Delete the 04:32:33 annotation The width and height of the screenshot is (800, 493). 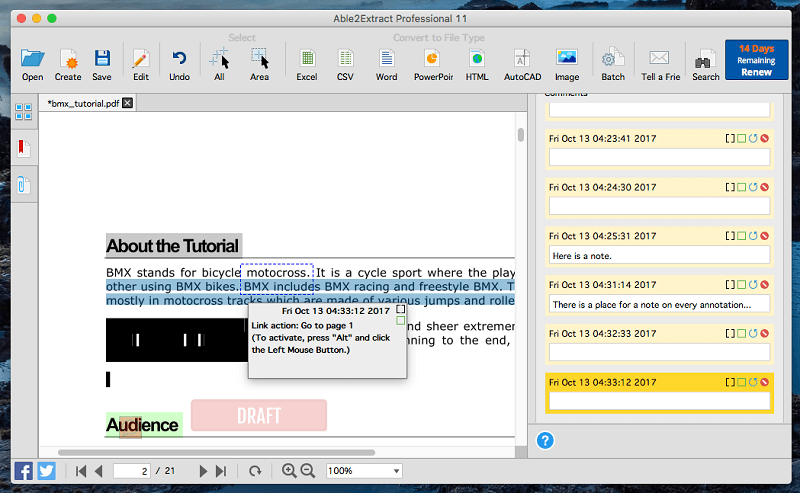pyautogui.click(x=764, y=333)
